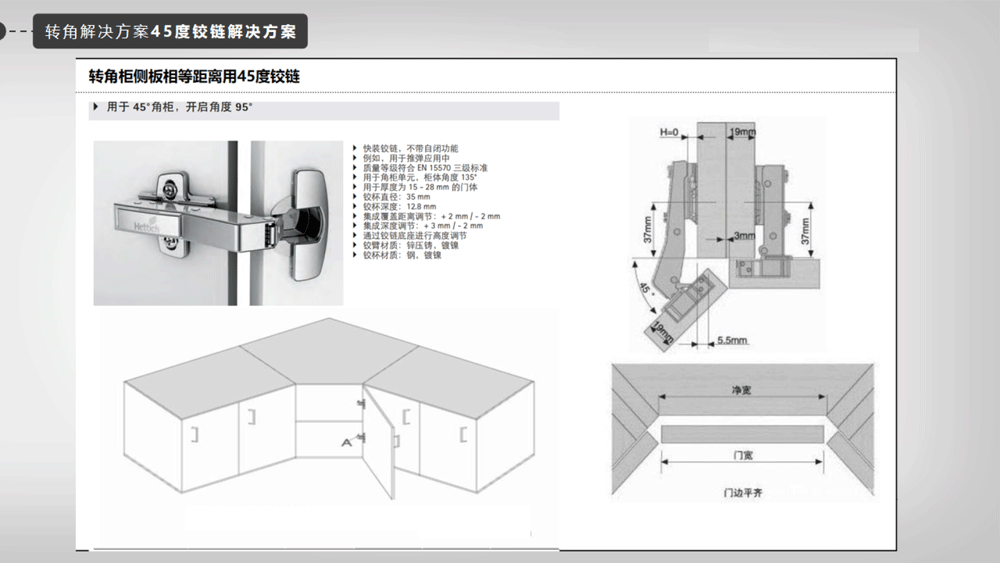1000x563 pixels.
Task: Click the 45° angle label in hinge diagram
Action: (645, 290)
